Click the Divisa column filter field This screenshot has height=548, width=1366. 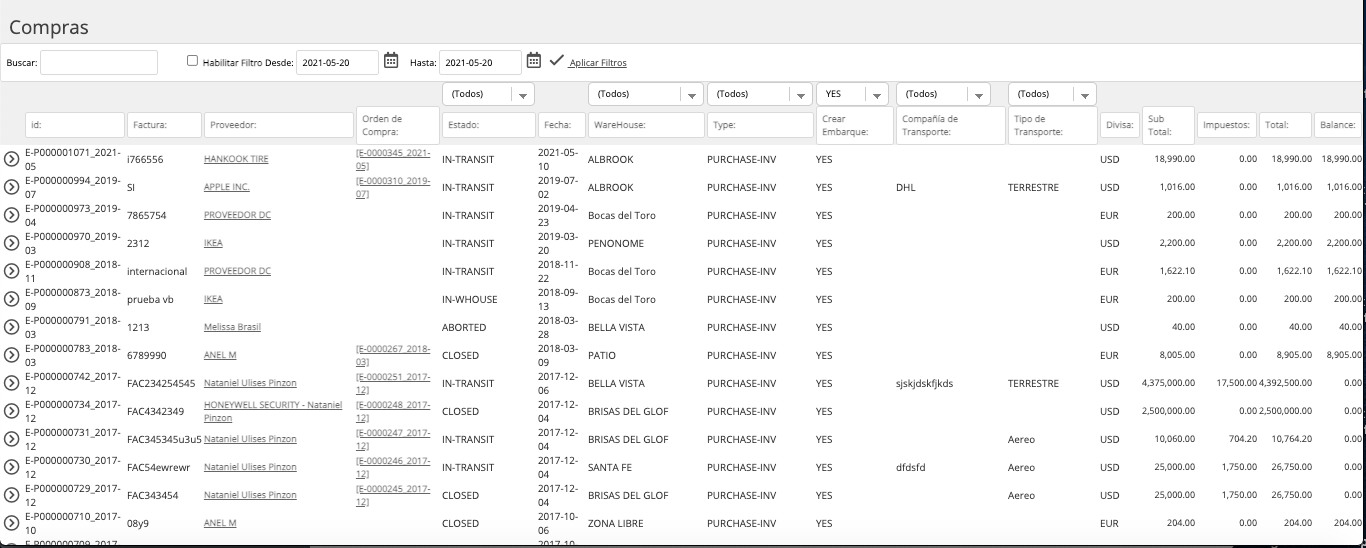[1119, 125]
